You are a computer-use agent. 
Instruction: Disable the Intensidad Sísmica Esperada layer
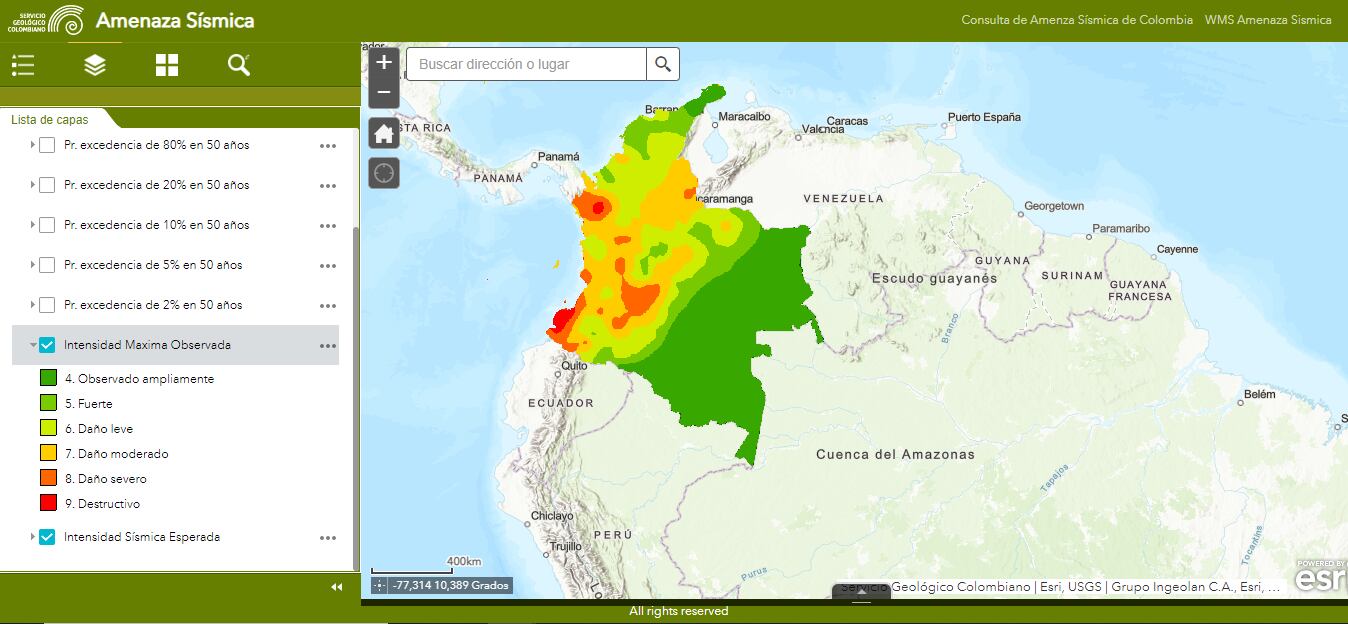[45, 537]
